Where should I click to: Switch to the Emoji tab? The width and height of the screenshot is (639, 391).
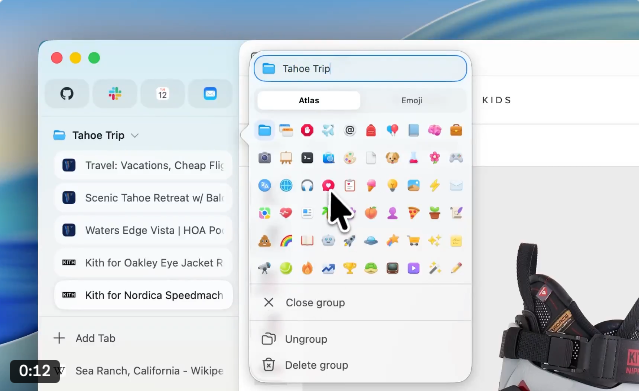point(412,100)
